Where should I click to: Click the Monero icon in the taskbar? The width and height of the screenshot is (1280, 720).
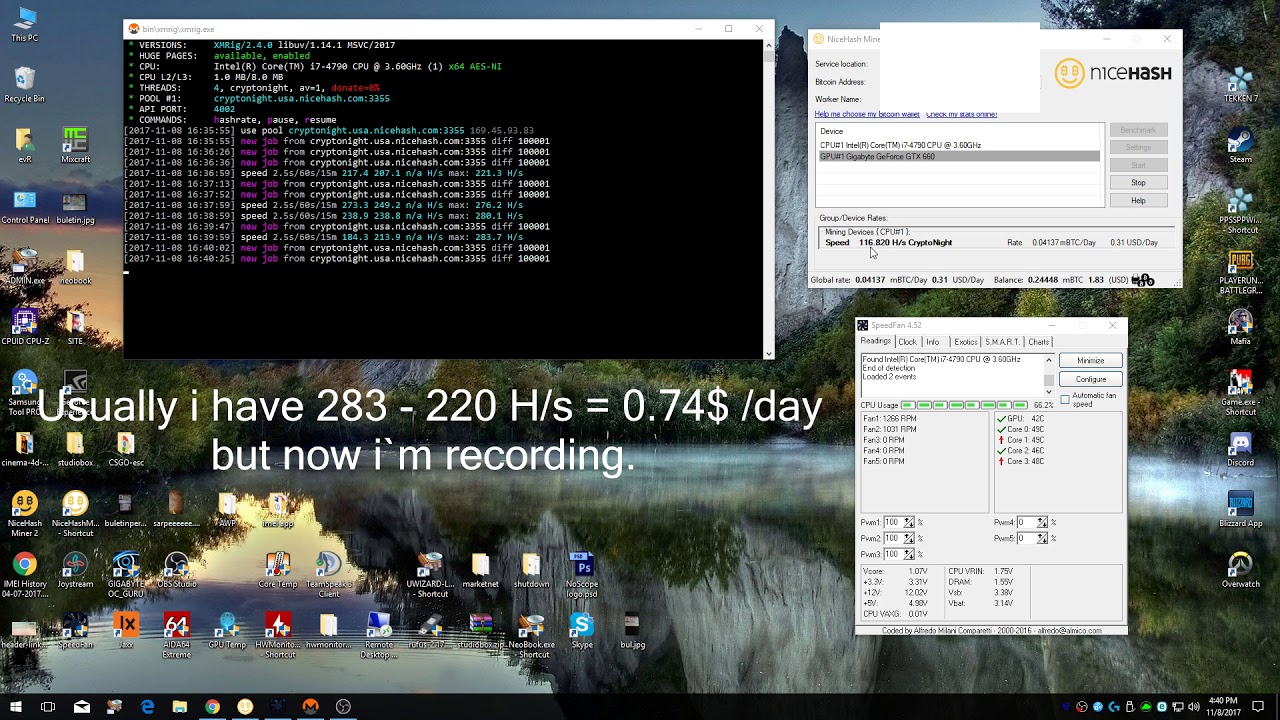[311, 706]
